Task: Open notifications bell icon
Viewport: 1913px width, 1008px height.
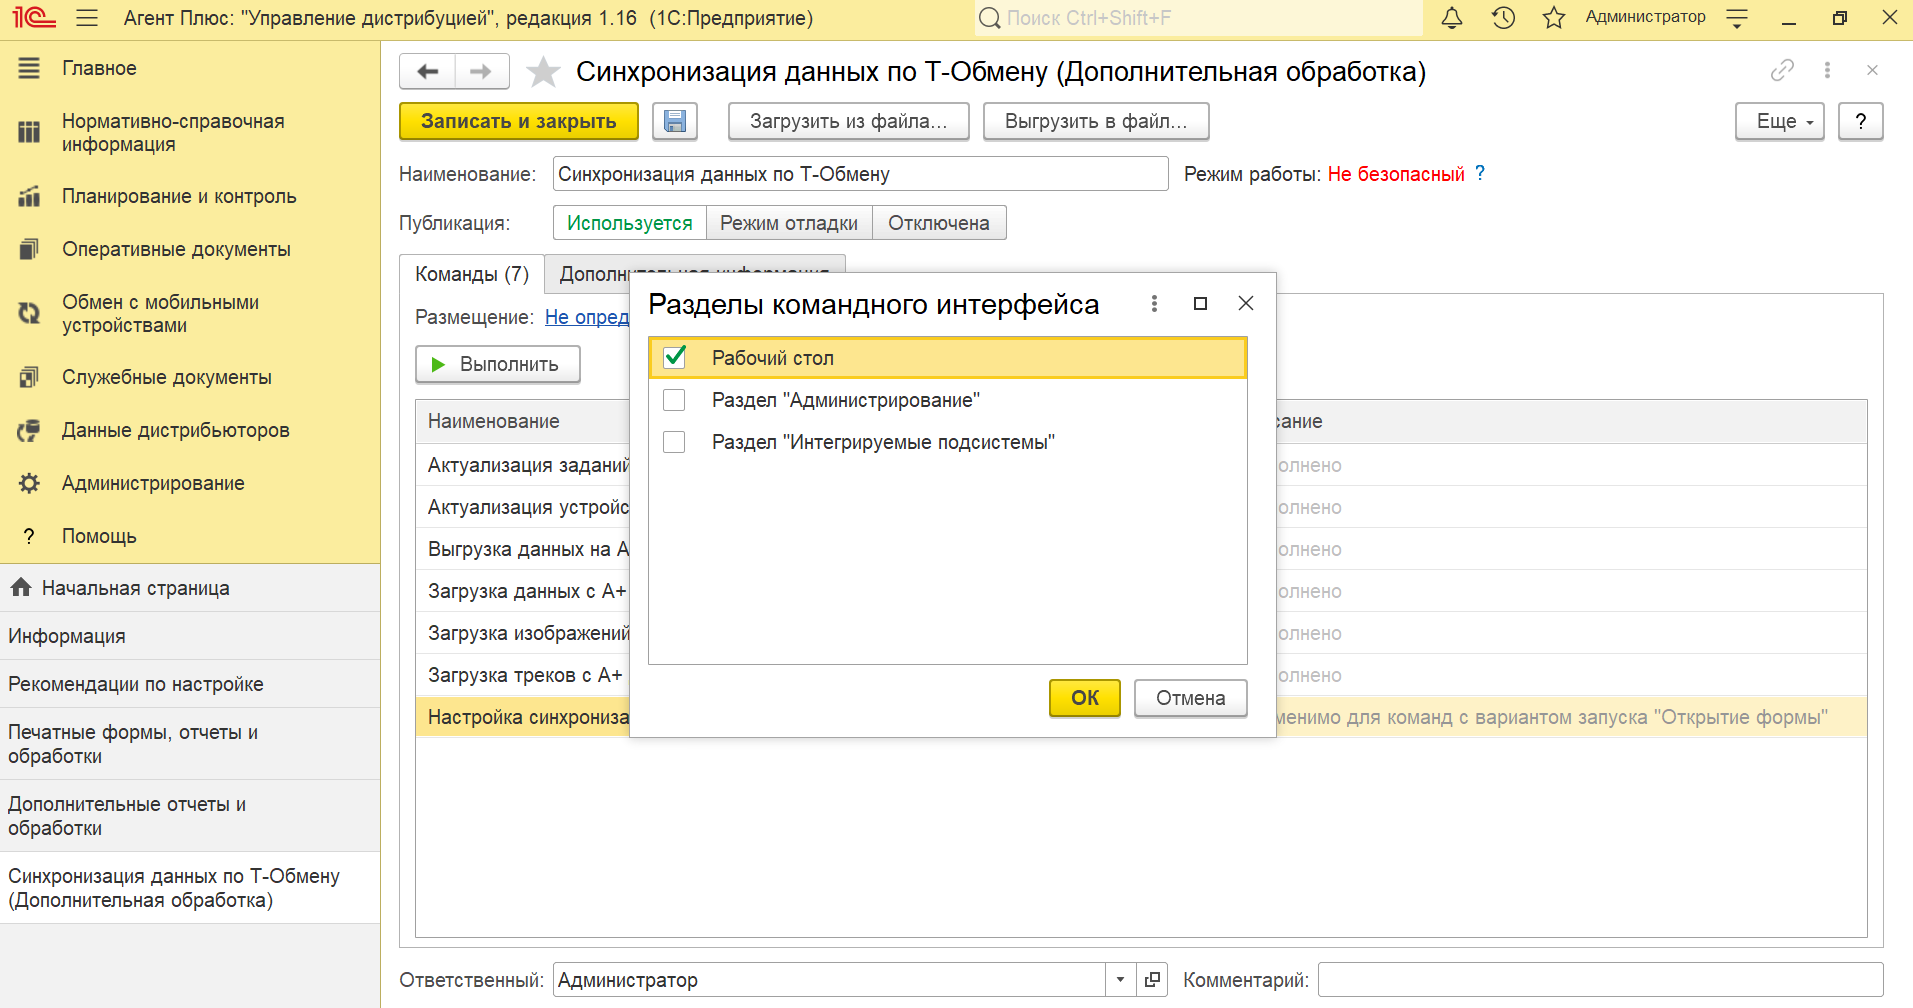Action: (1452, 18)
